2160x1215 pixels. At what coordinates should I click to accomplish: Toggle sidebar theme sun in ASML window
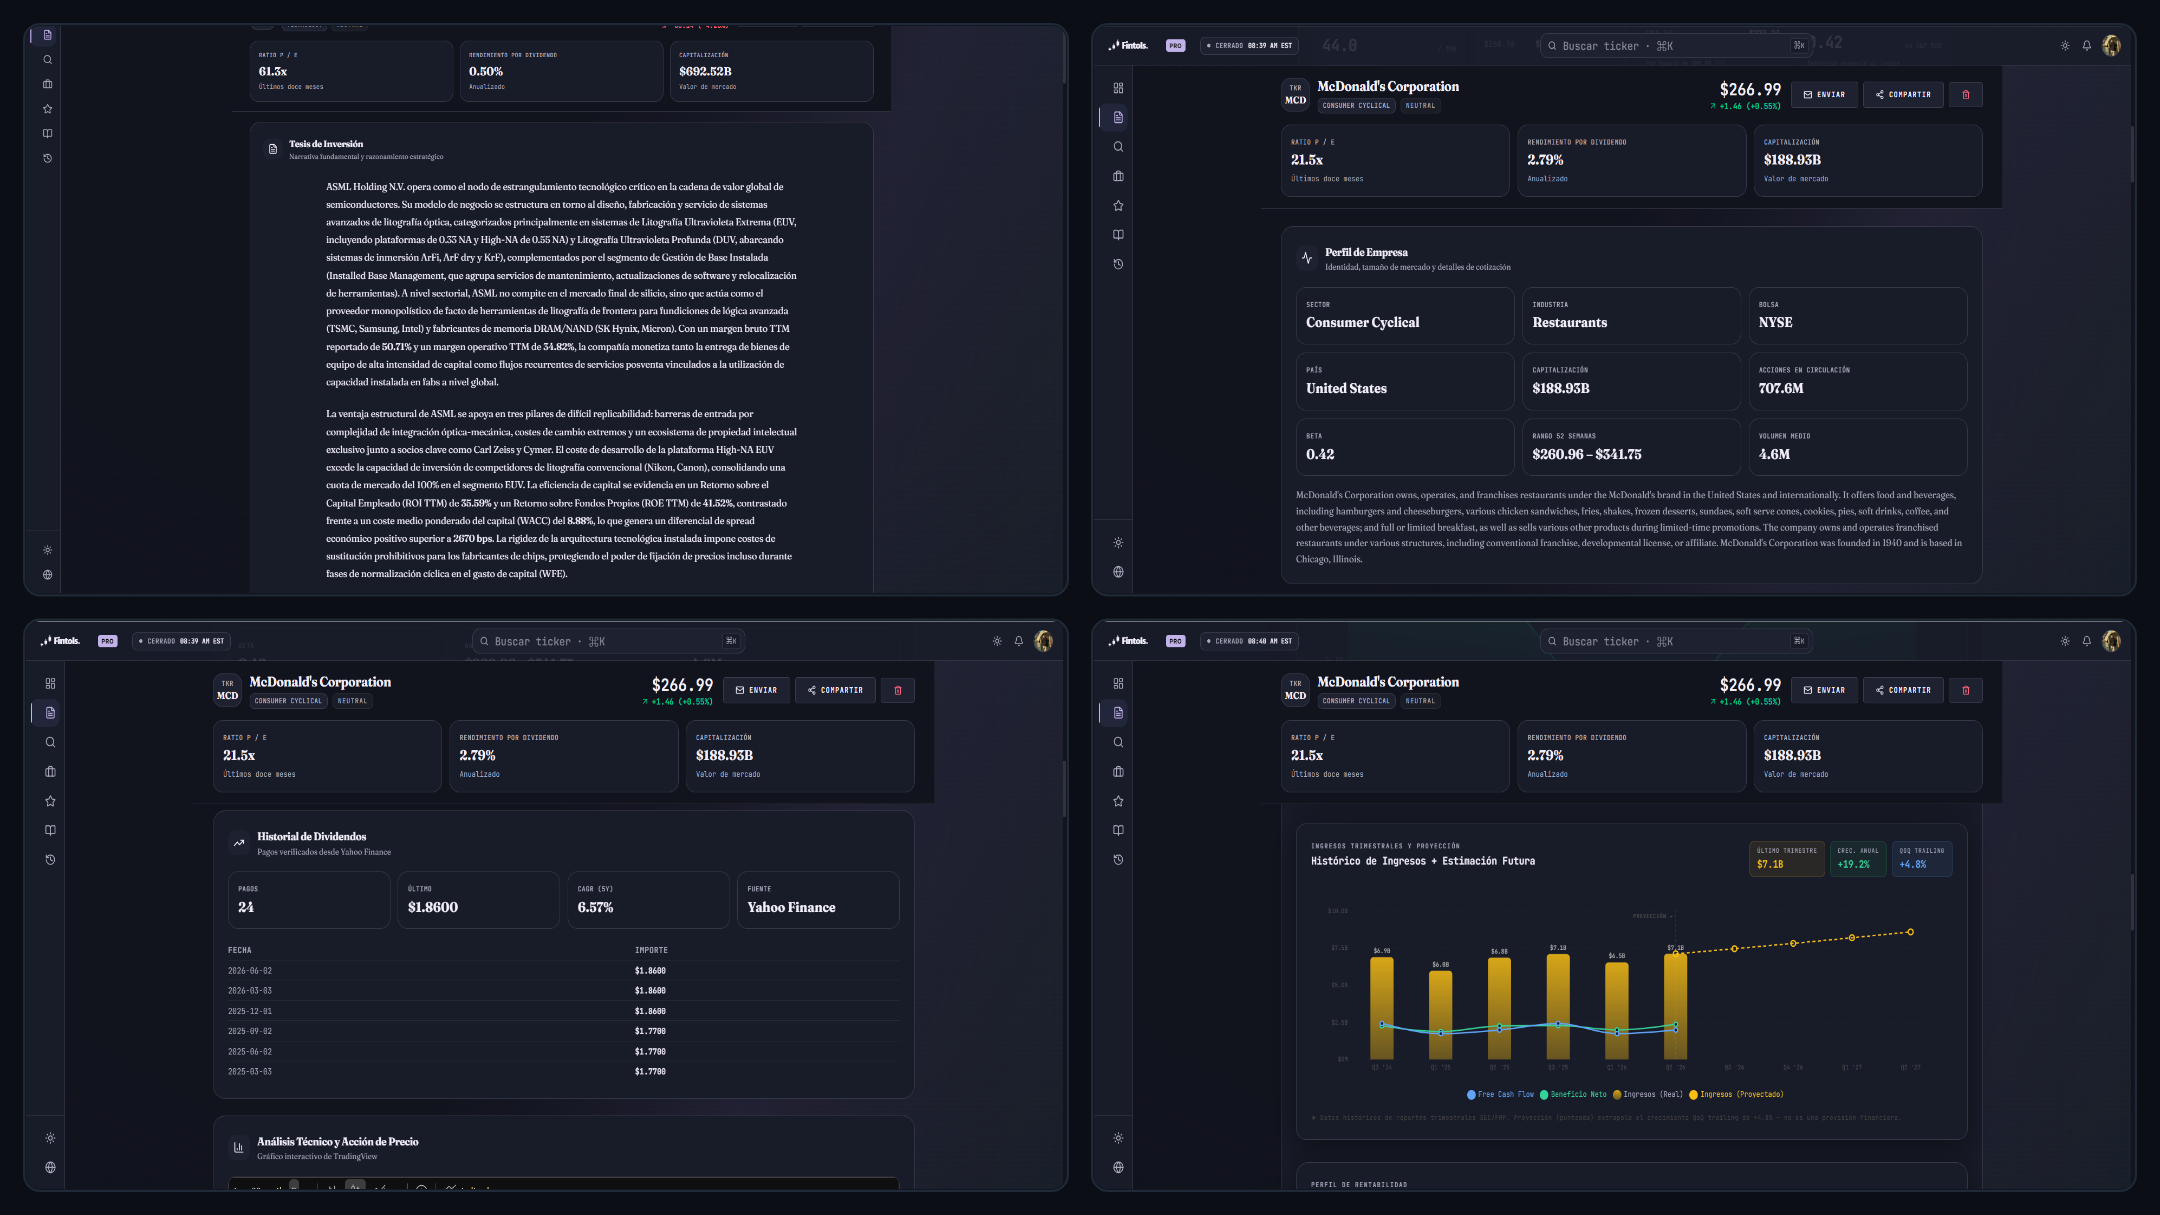[47, 550]
